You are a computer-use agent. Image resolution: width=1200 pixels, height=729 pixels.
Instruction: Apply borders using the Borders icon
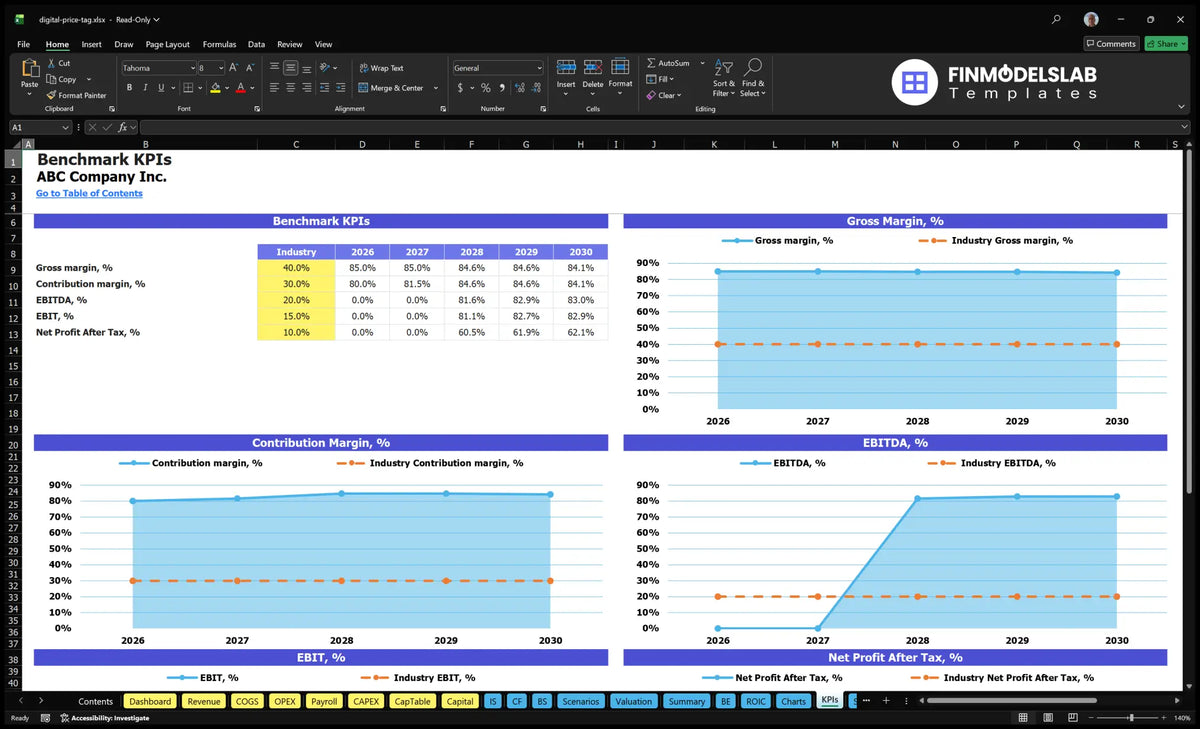pos(188,88)
